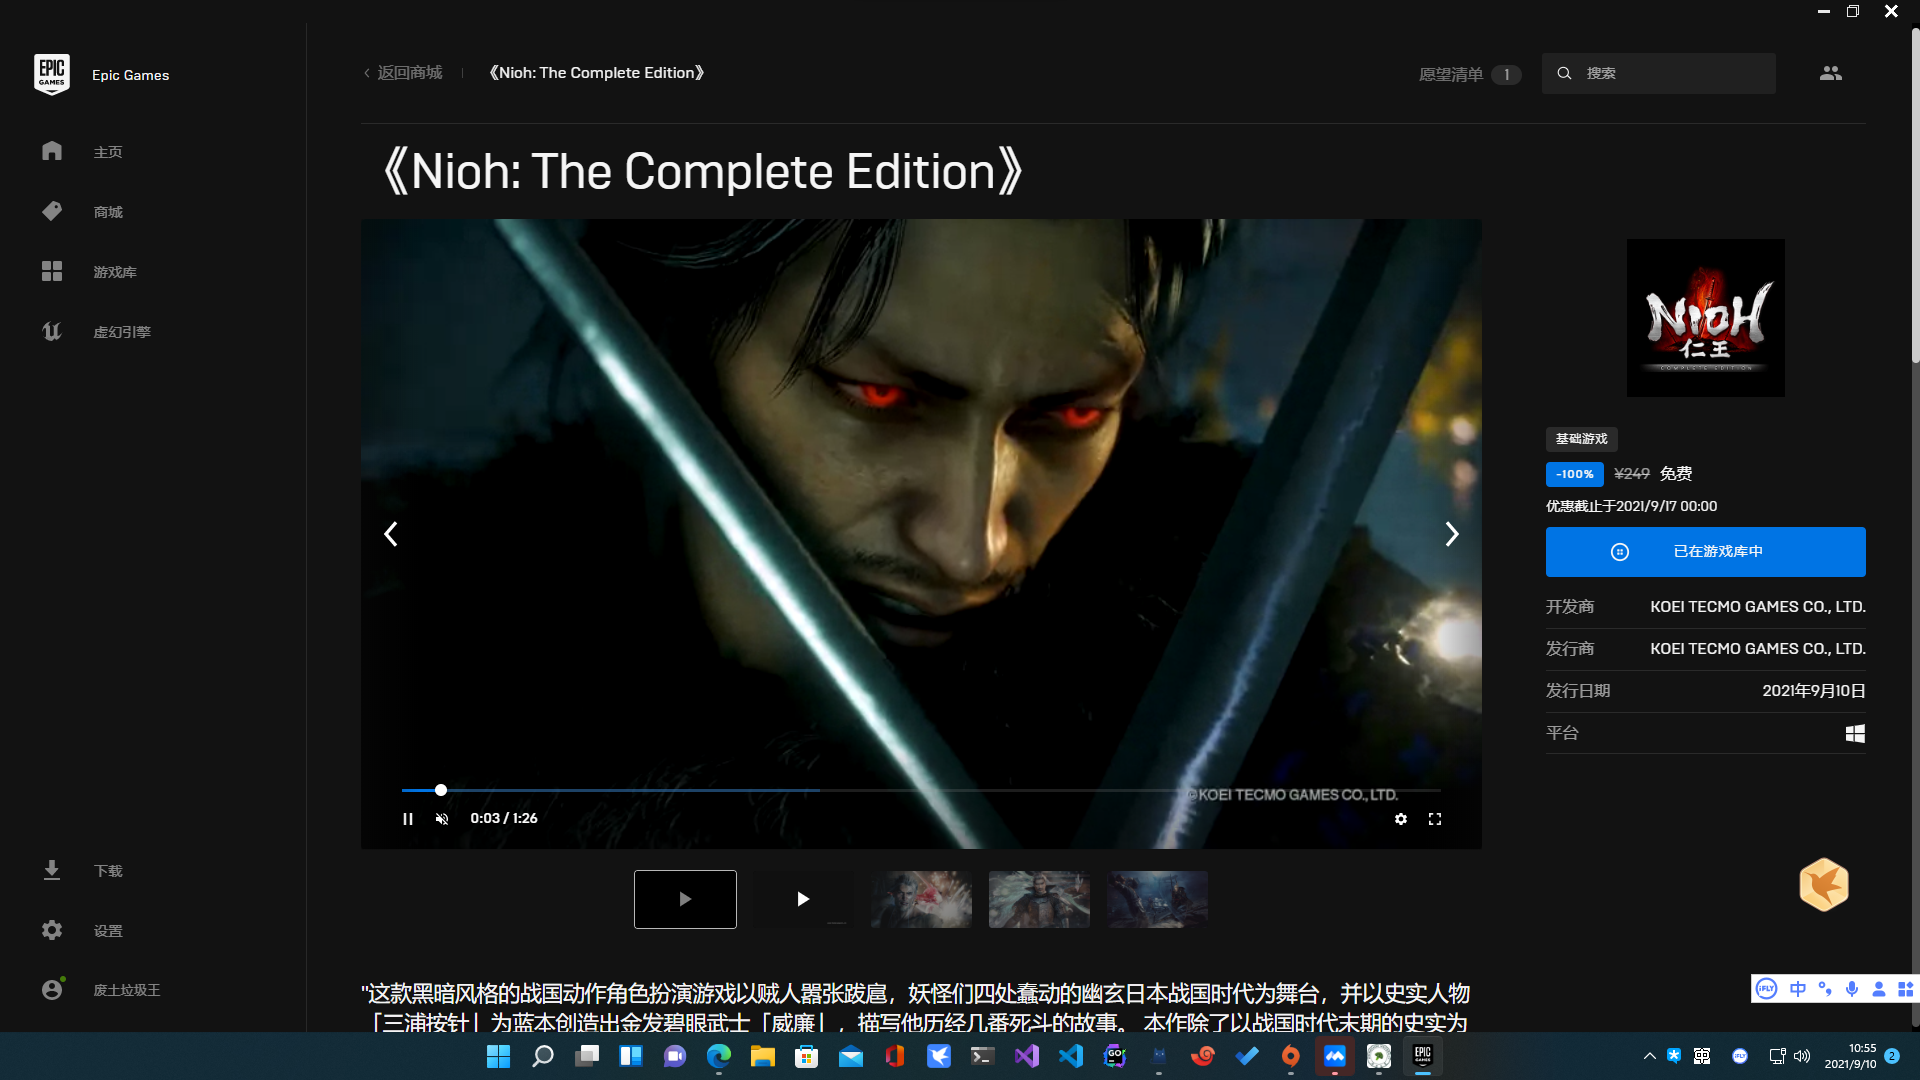Viewport: 1920px width, 1080px height.
Task: Launch Microsoft Edge from taskbar
Action: 718,1056
